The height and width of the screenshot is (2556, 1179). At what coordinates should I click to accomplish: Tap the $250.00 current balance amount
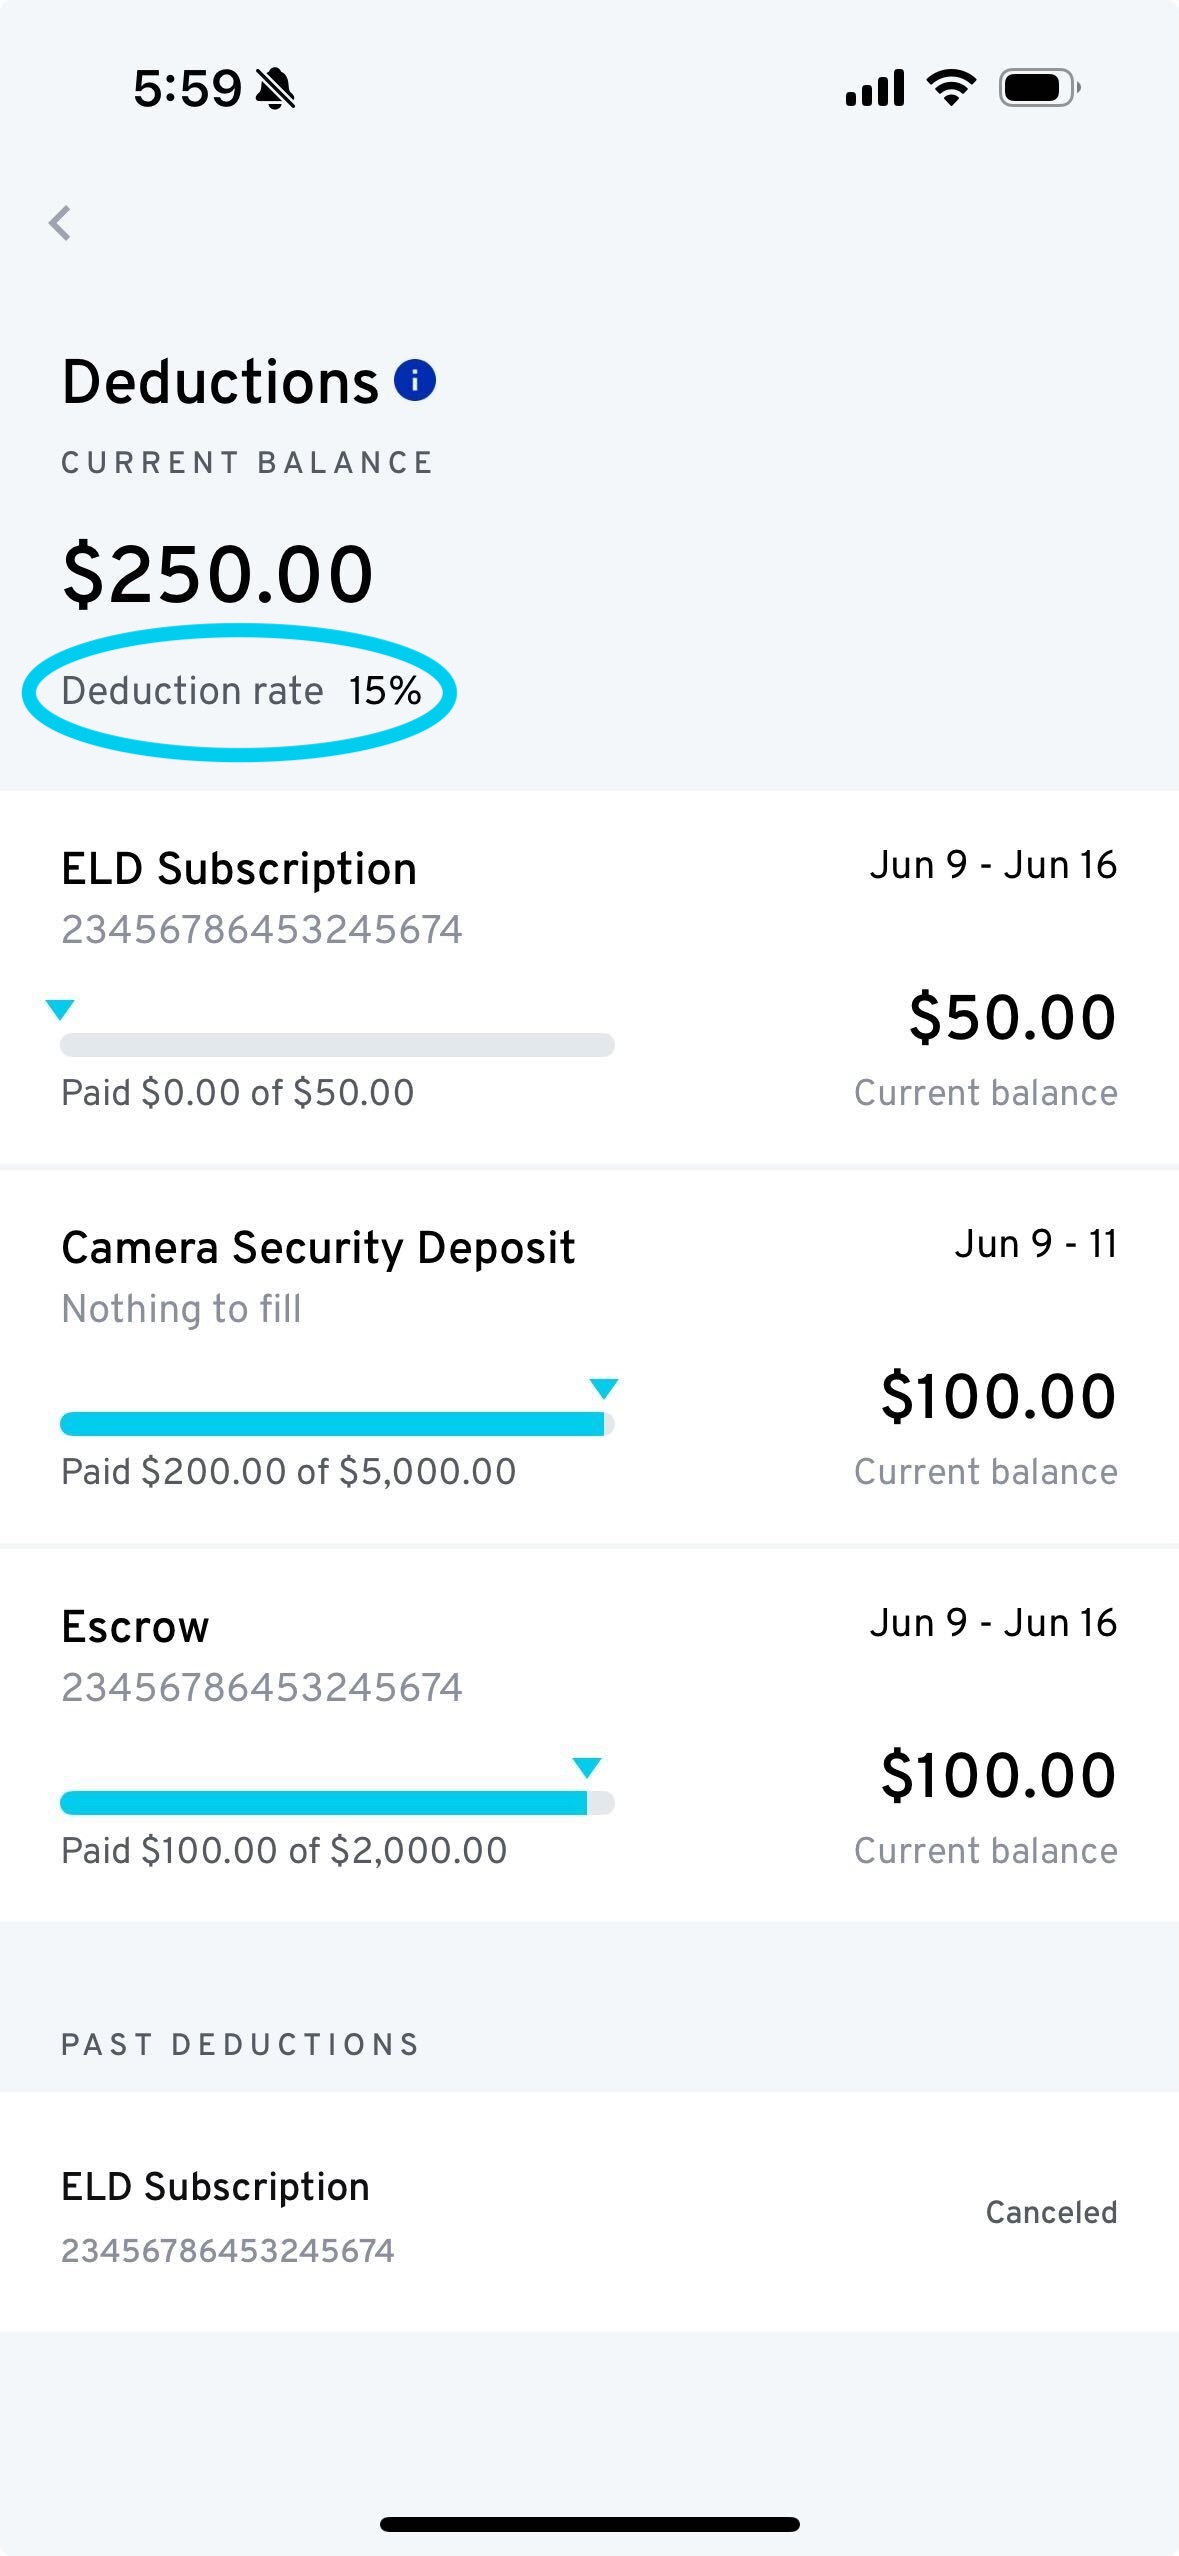coord(218,574)
